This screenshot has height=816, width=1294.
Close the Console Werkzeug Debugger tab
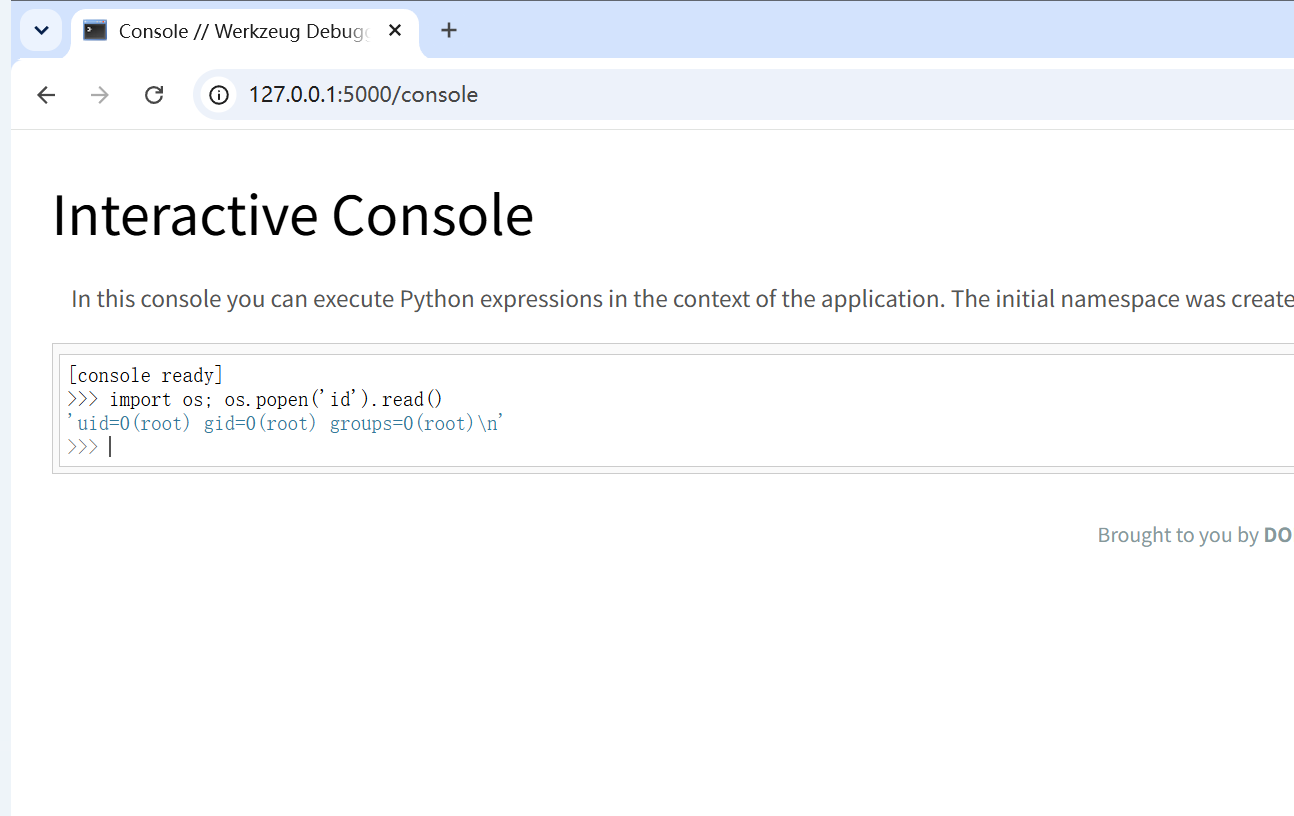(395, 31)
